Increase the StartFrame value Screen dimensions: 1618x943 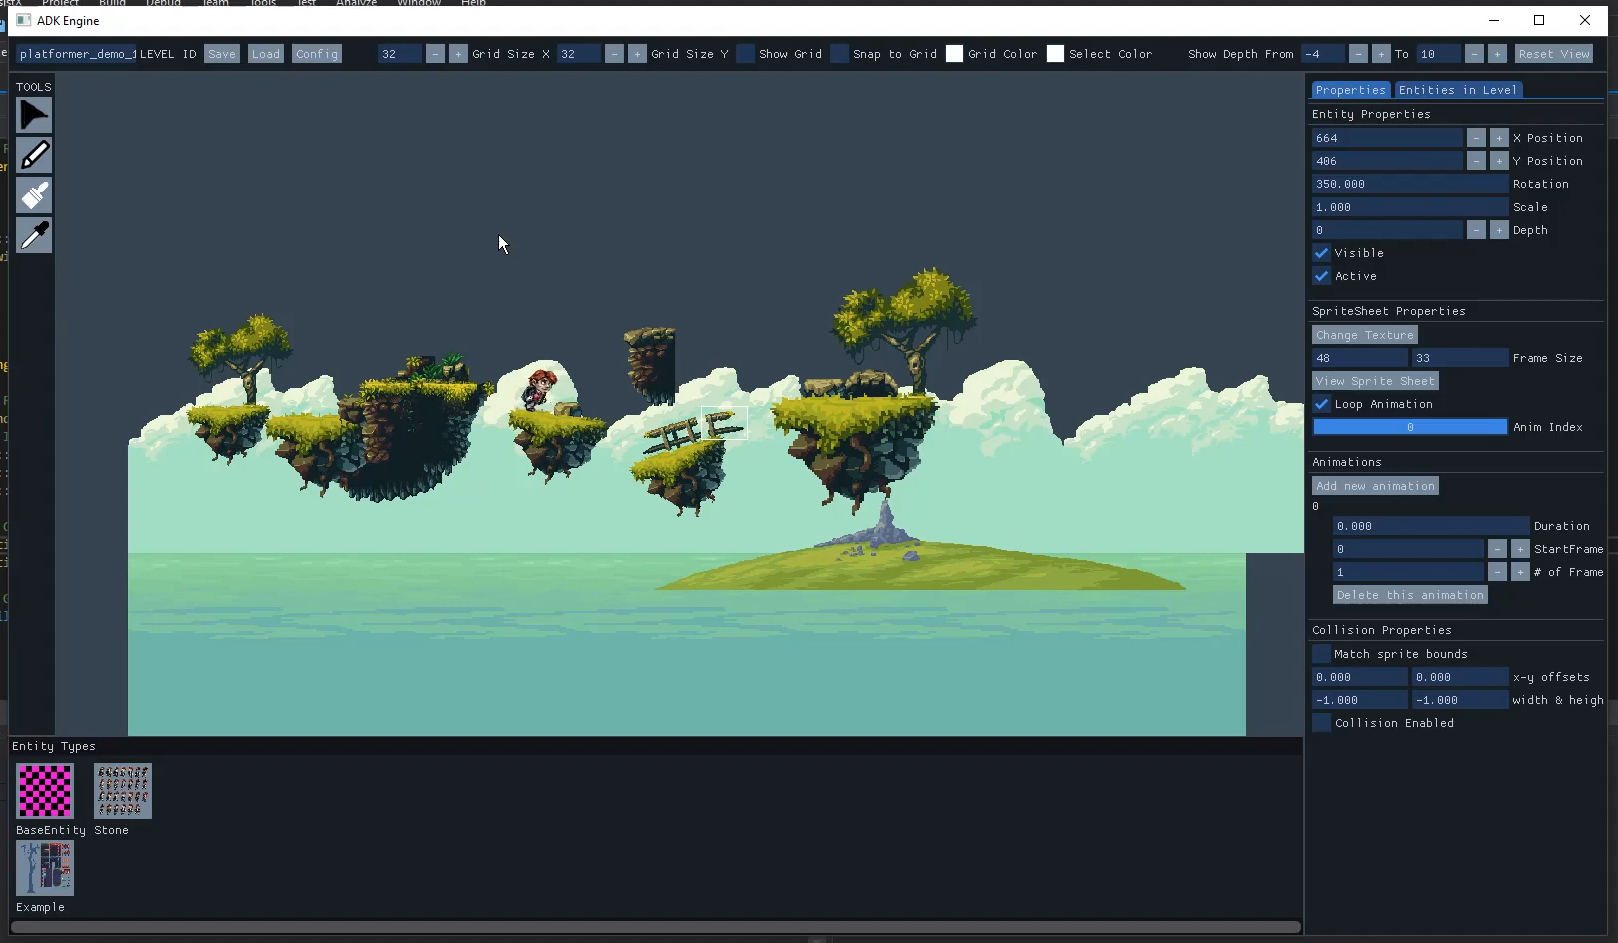(x=1520, y=549)
